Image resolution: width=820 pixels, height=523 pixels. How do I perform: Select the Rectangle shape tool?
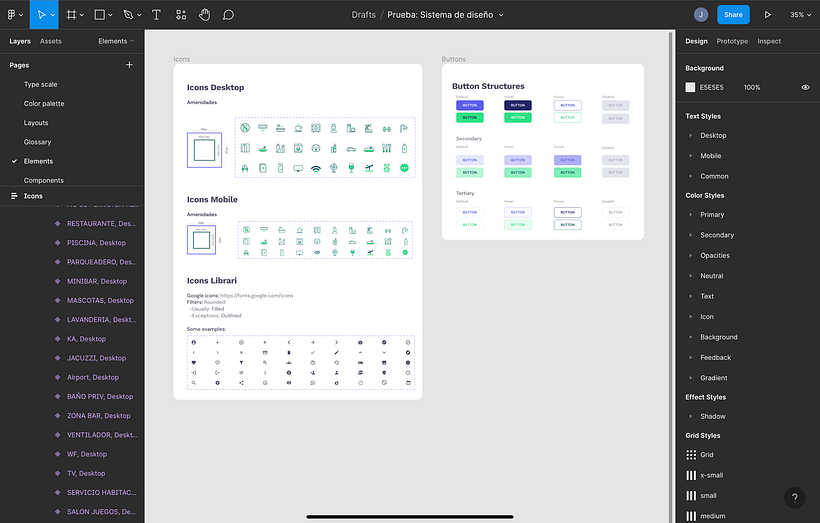tap(99, 15)
